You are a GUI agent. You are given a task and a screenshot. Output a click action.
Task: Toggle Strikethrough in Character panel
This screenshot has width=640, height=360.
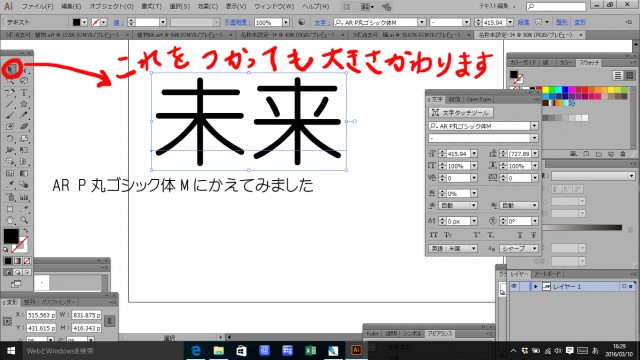533,235
